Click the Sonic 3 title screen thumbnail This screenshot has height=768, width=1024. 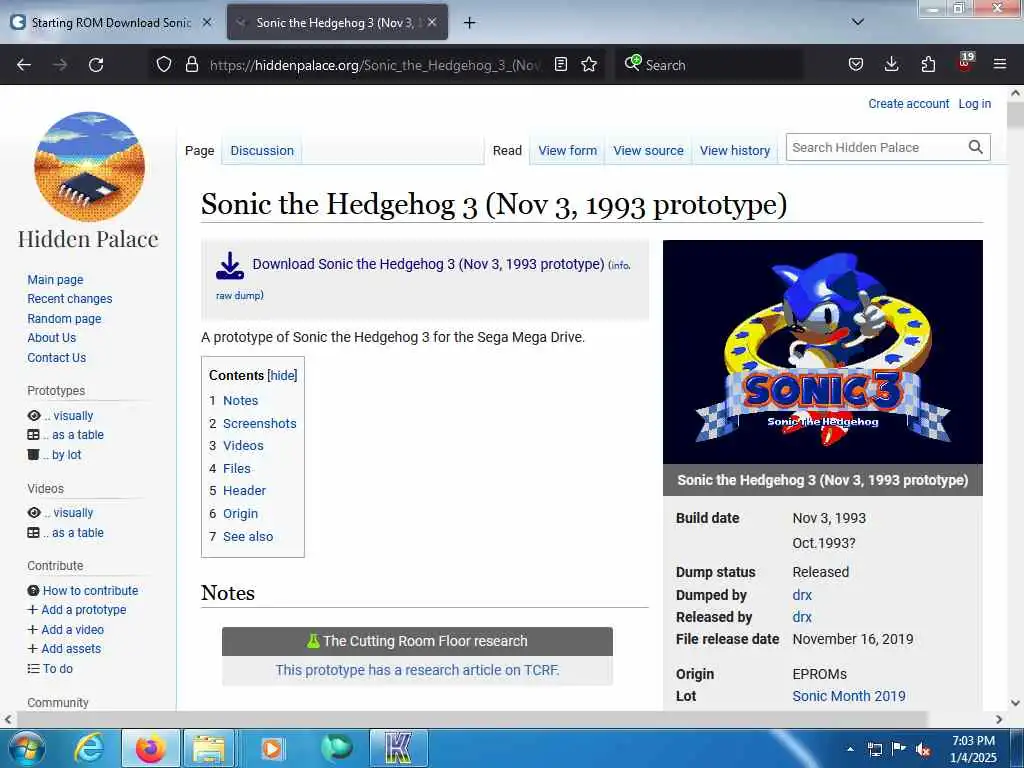coord(823,352)
